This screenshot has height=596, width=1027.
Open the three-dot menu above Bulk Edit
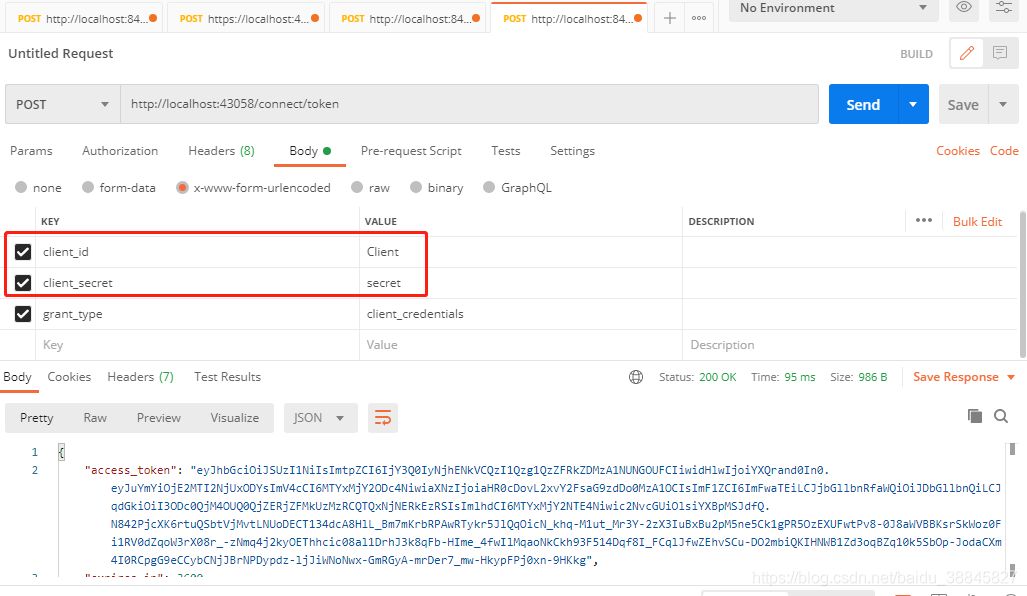click(x=923, y=221)
